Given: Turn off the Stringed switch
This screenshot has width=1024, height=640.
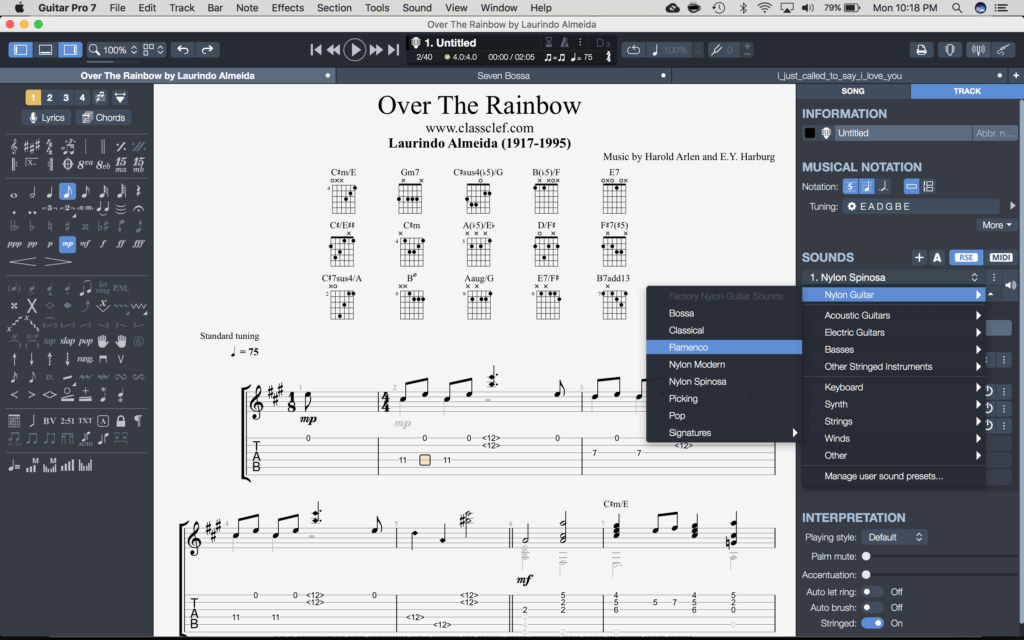Looking at the screenshot, I should click(872, 623).
